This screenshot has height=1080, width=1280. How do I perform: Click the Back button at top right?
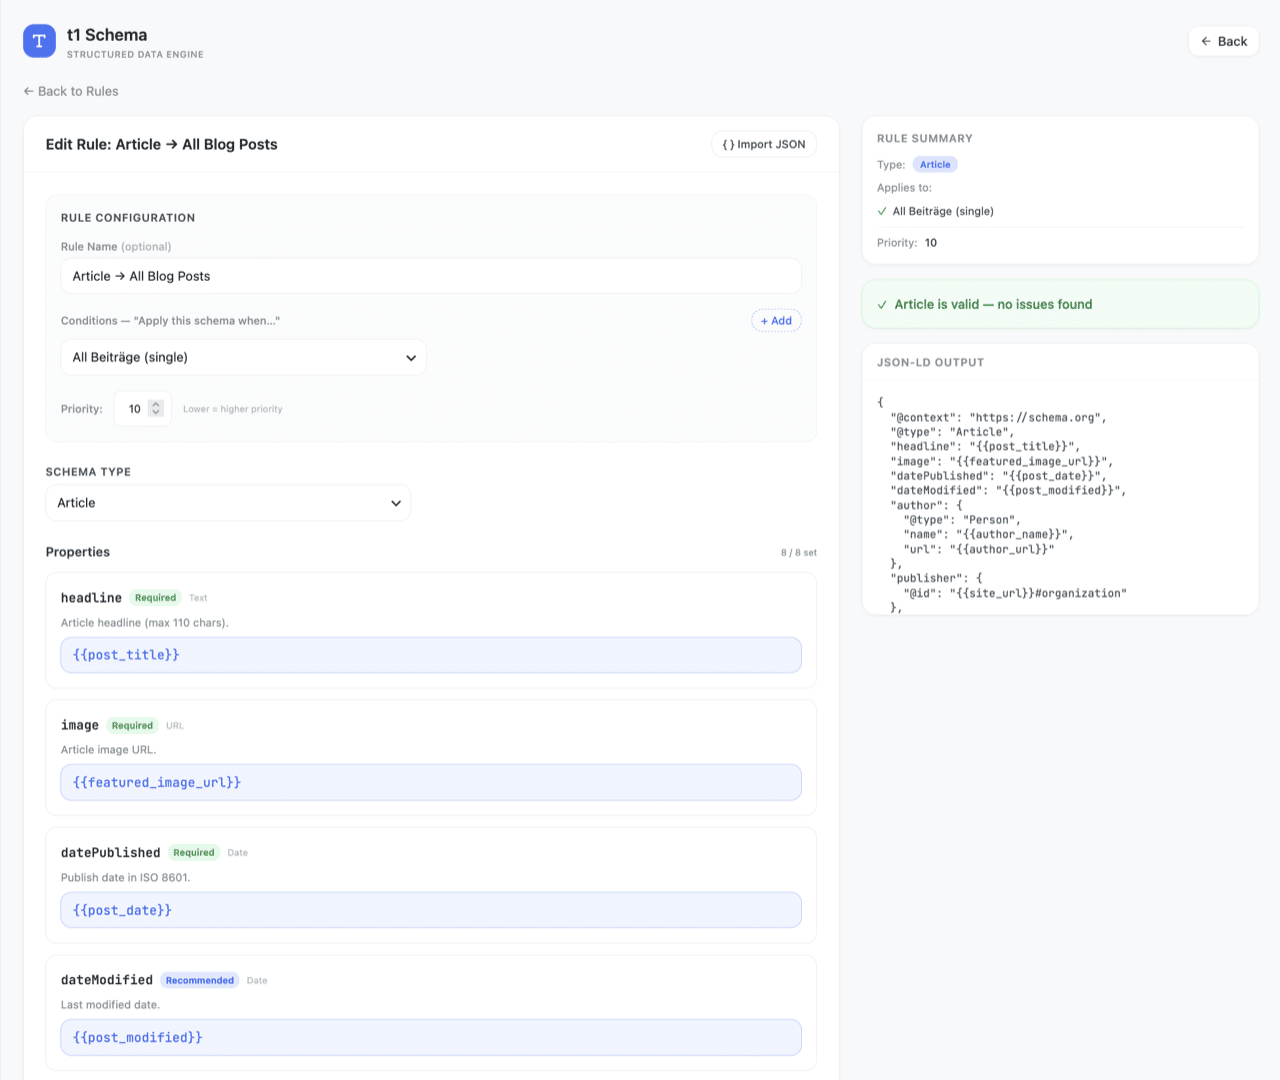tap(1223, 41)
